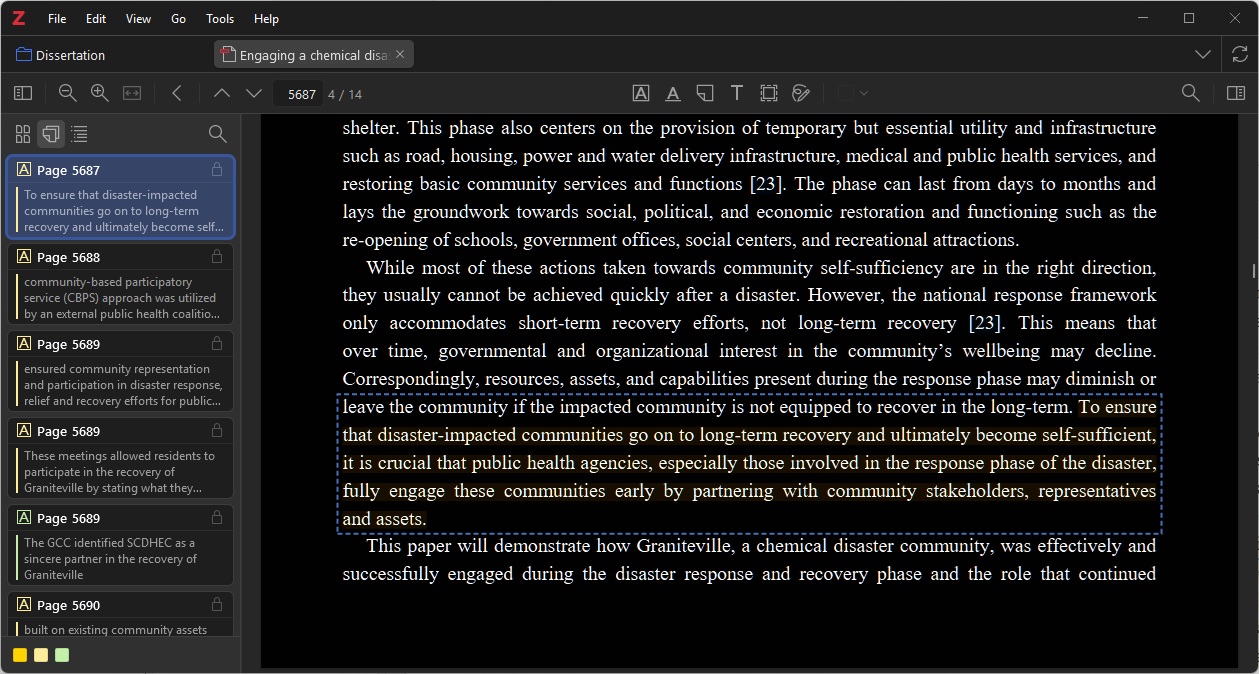Sync with Zotero server
The image size is (1259, 674).
(1240, 54)
